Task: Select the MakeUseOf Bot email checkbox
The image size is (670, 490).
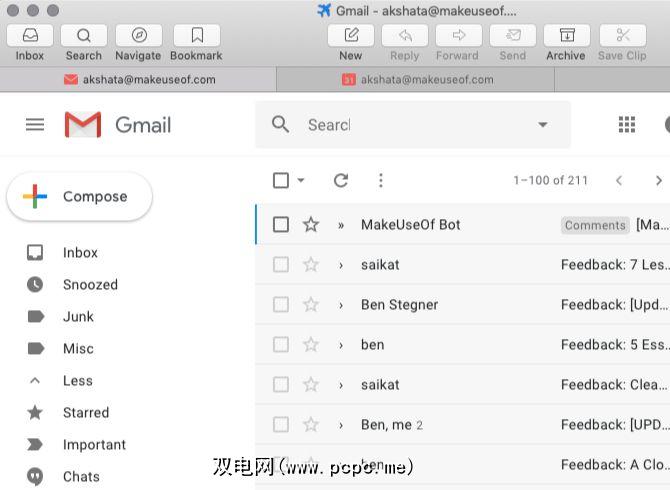Action: pos(281,224)
